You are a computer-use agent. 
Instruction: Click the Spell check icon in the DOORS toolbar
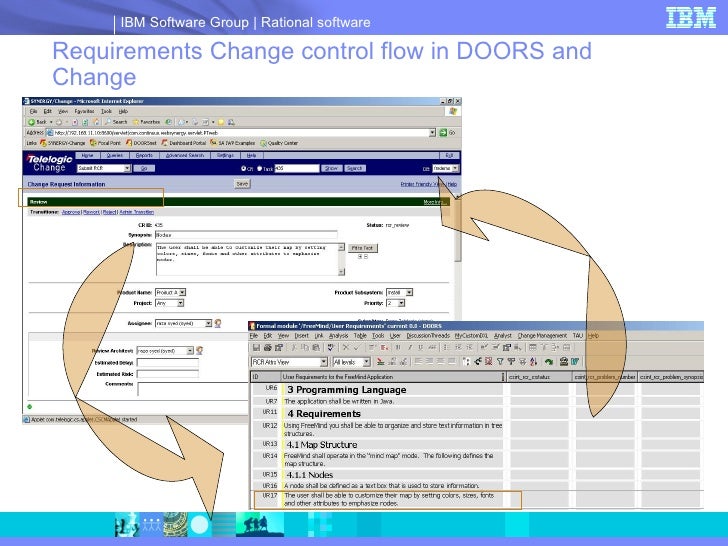[x=330, y=347]
